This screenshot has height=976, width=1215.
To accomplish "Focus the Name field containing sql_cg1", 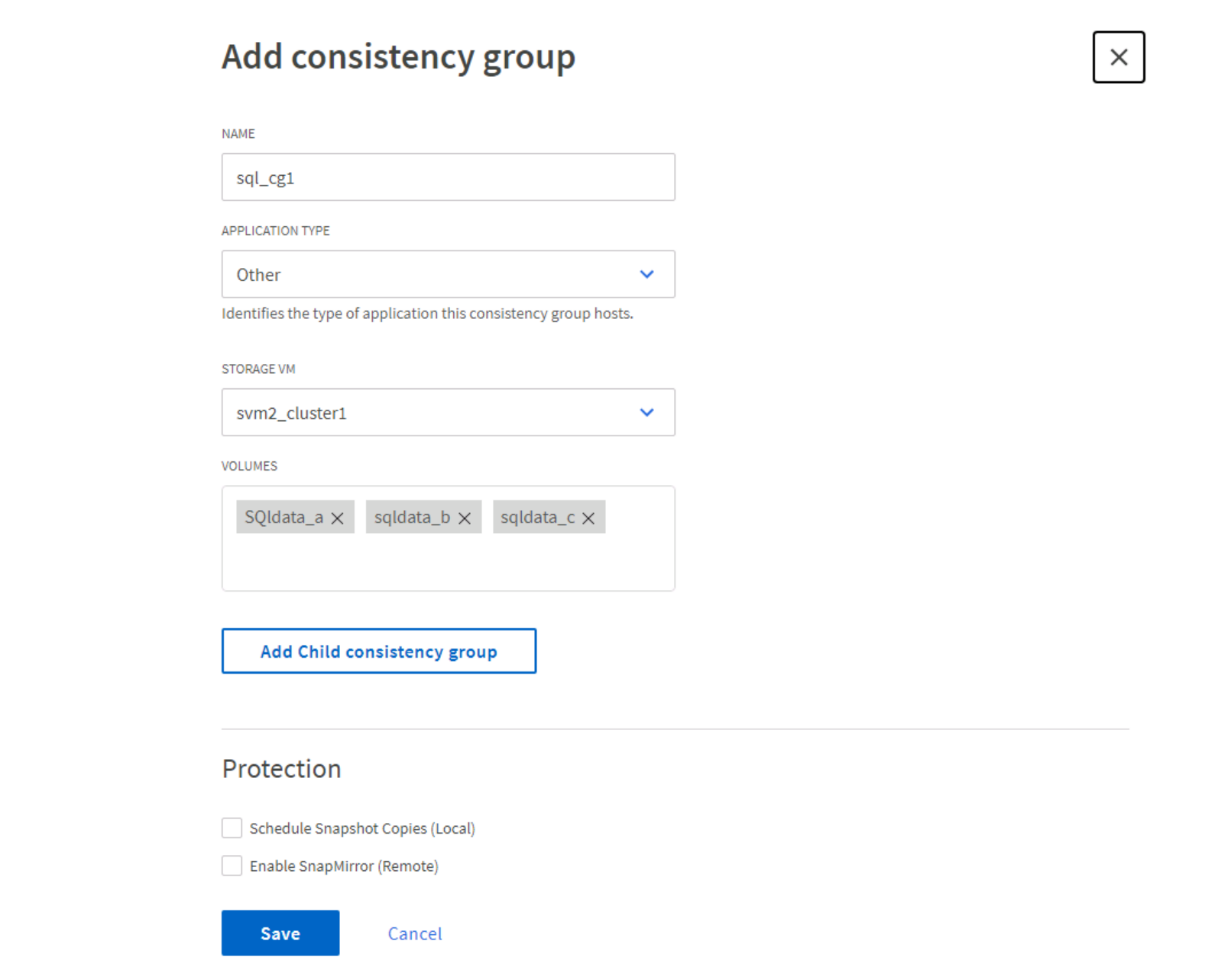I will point(448,177).
